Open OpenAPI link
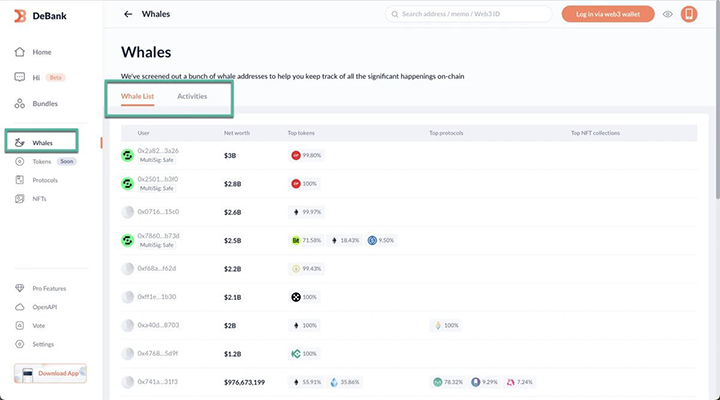Image resolution: width=720 pixels, height=400 pixels. [45, 307]
